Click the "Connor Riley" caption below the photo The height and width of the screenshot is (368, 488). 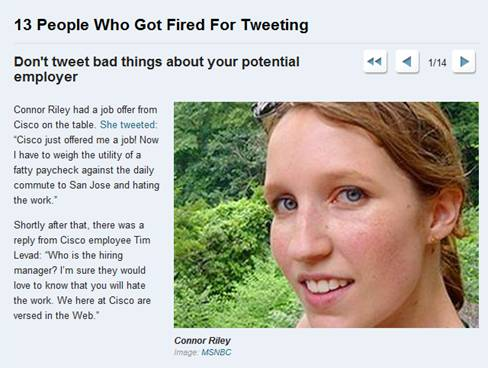point(202,341)
